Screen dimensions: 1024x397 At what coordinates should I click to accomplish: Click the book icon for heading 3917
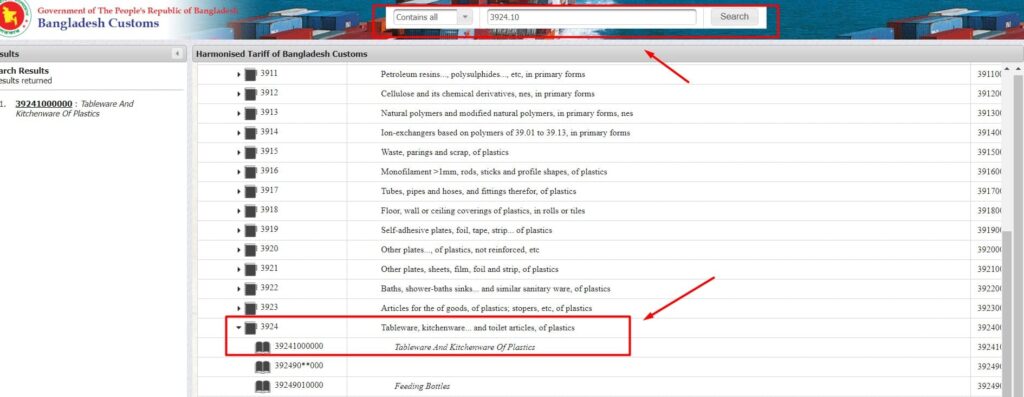pyautogui.click(x=251, y=191)
